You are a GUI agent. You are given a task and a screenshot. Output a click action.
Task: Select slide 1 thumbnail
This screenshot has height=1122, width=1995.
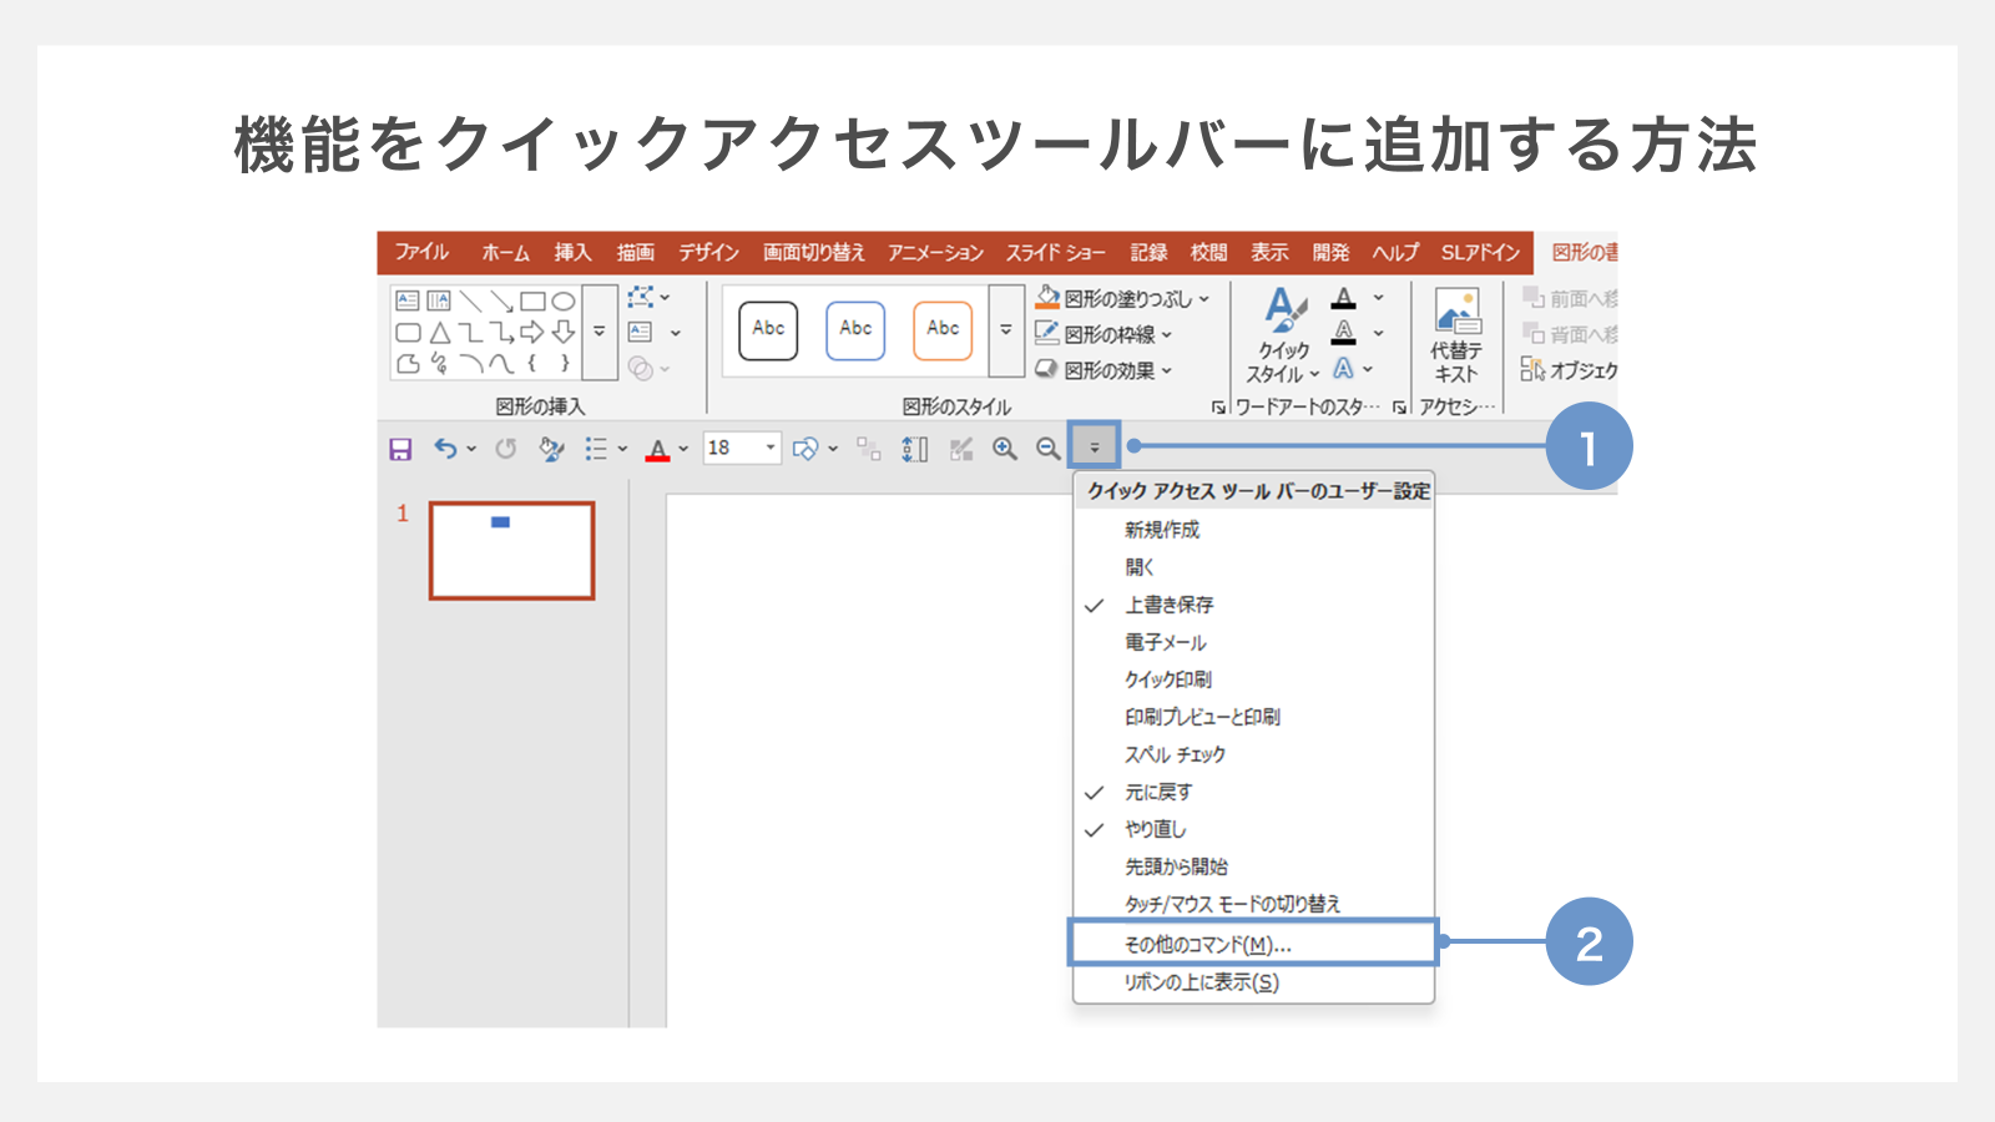pyautogui.click(x=512, y=550)
